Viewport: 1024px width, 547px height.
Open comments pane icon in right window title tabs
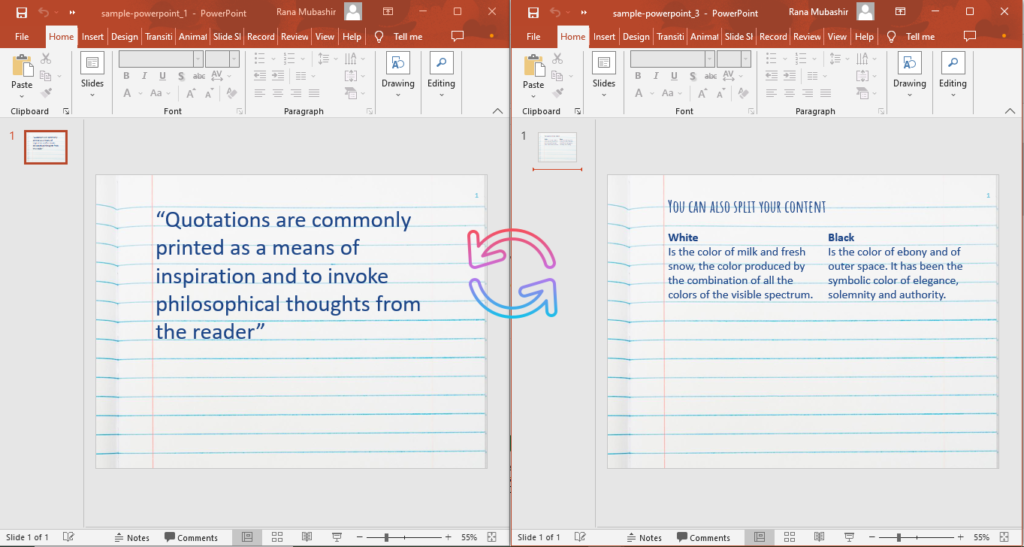pos(969,36)
